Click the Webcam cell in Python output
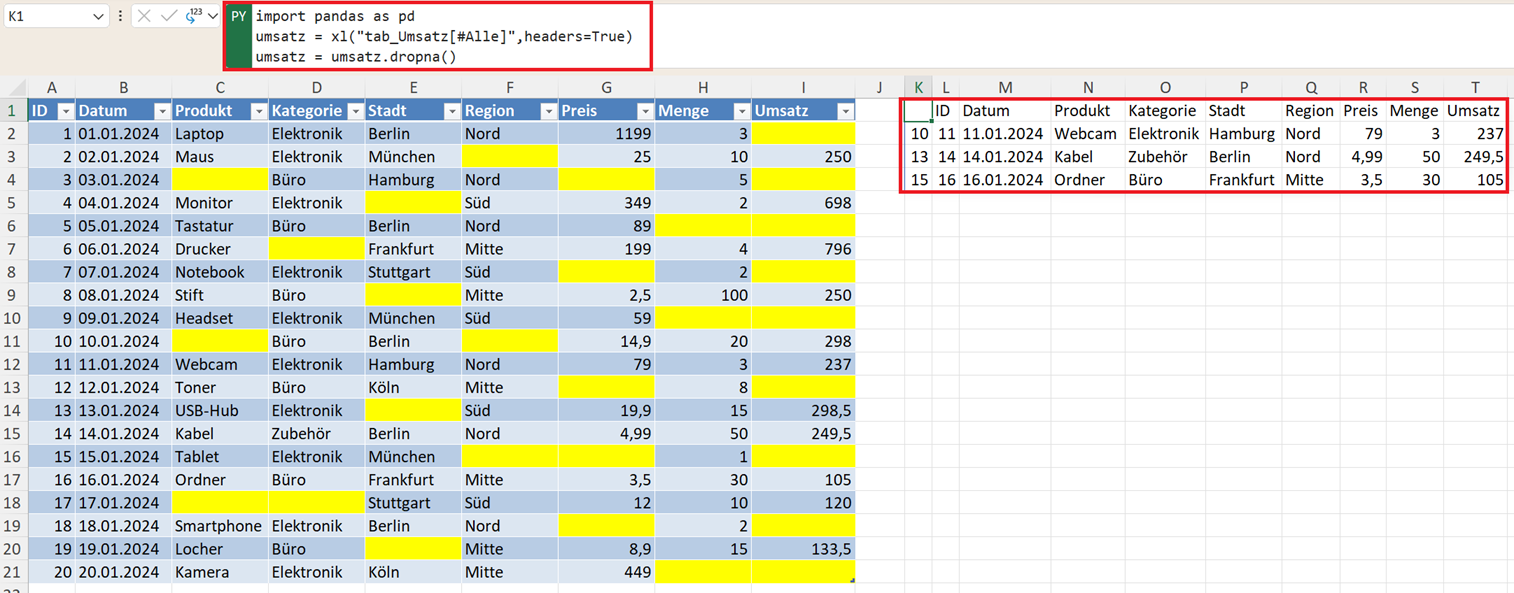 coord(1085,134)
